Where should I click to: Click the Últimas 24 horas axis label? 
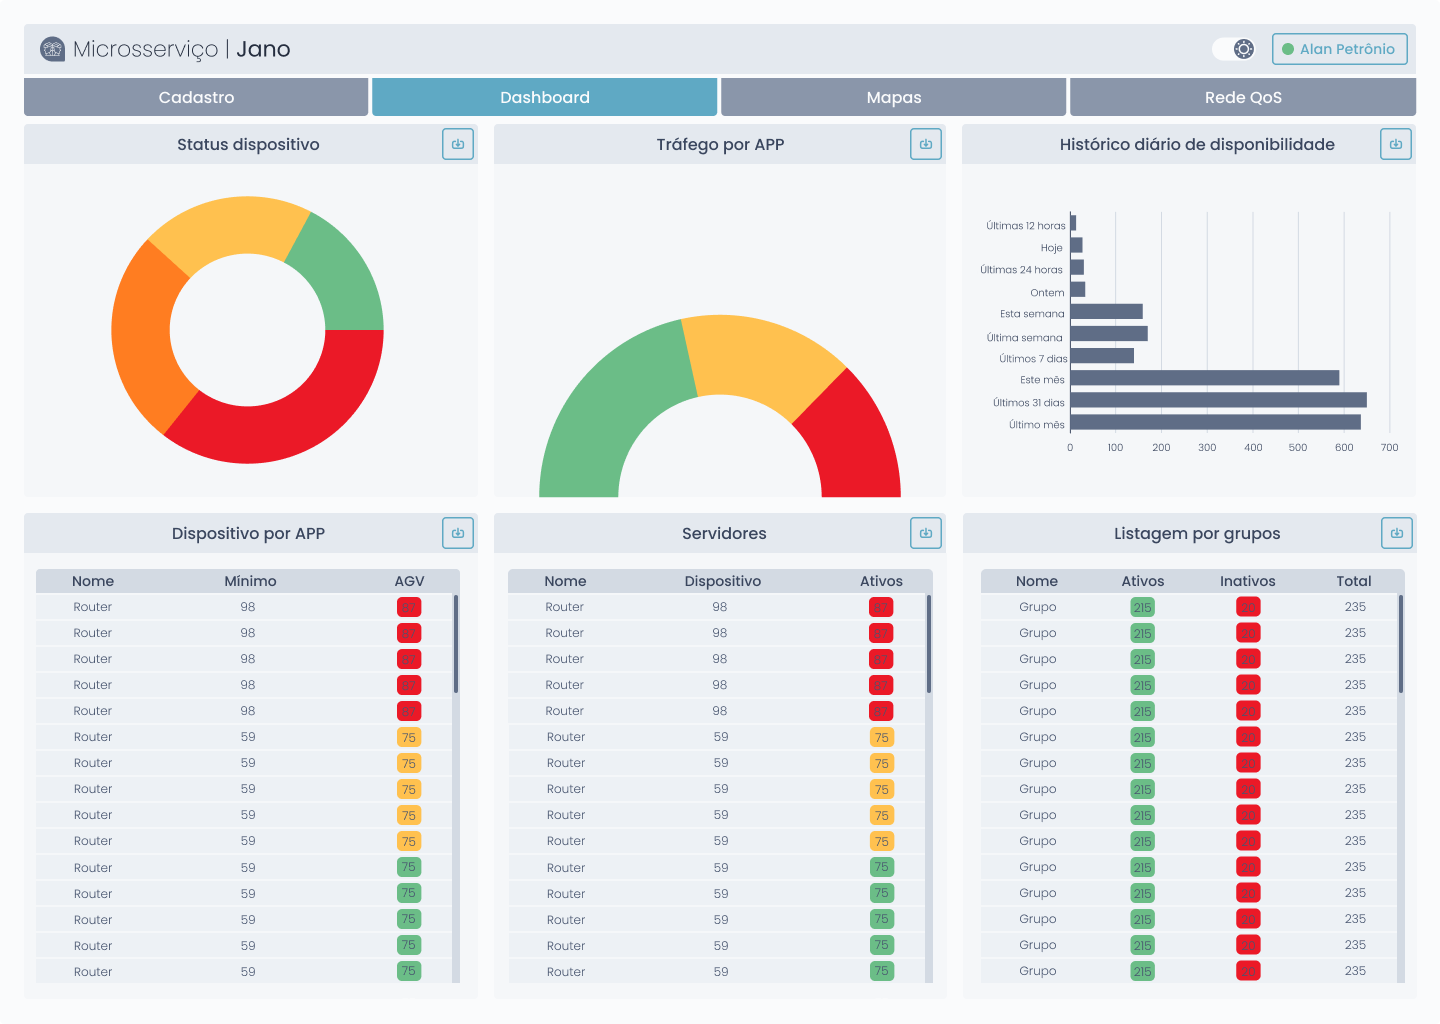(x=1021, y=270)
